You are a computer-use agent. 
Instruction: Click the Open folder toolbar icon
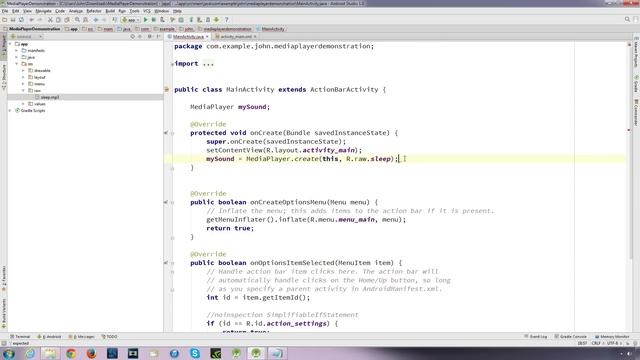click(4, 20)
